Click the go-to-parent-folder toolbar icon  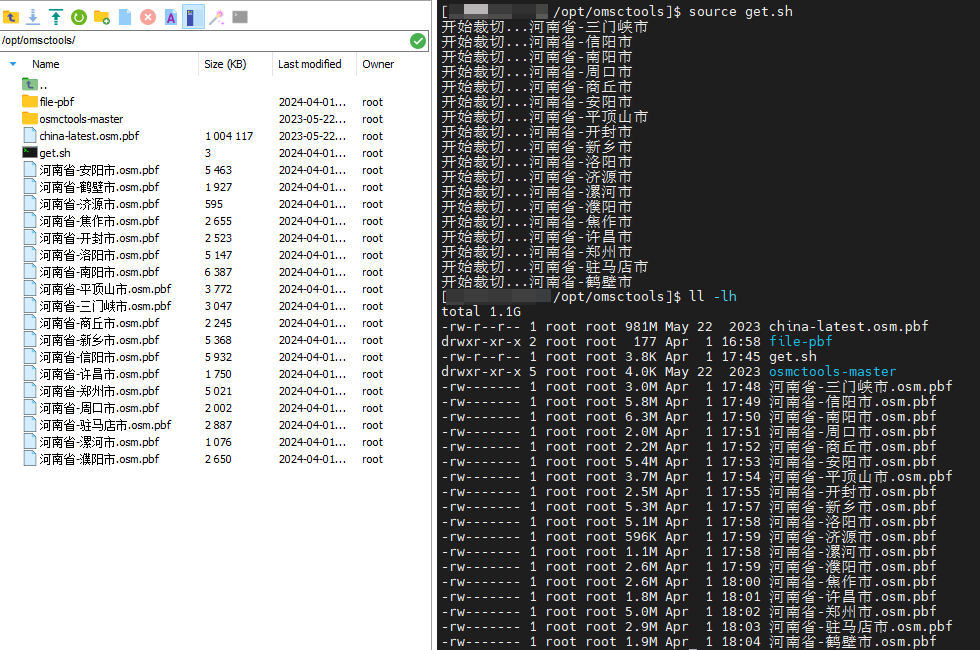(x=11, y=17)
